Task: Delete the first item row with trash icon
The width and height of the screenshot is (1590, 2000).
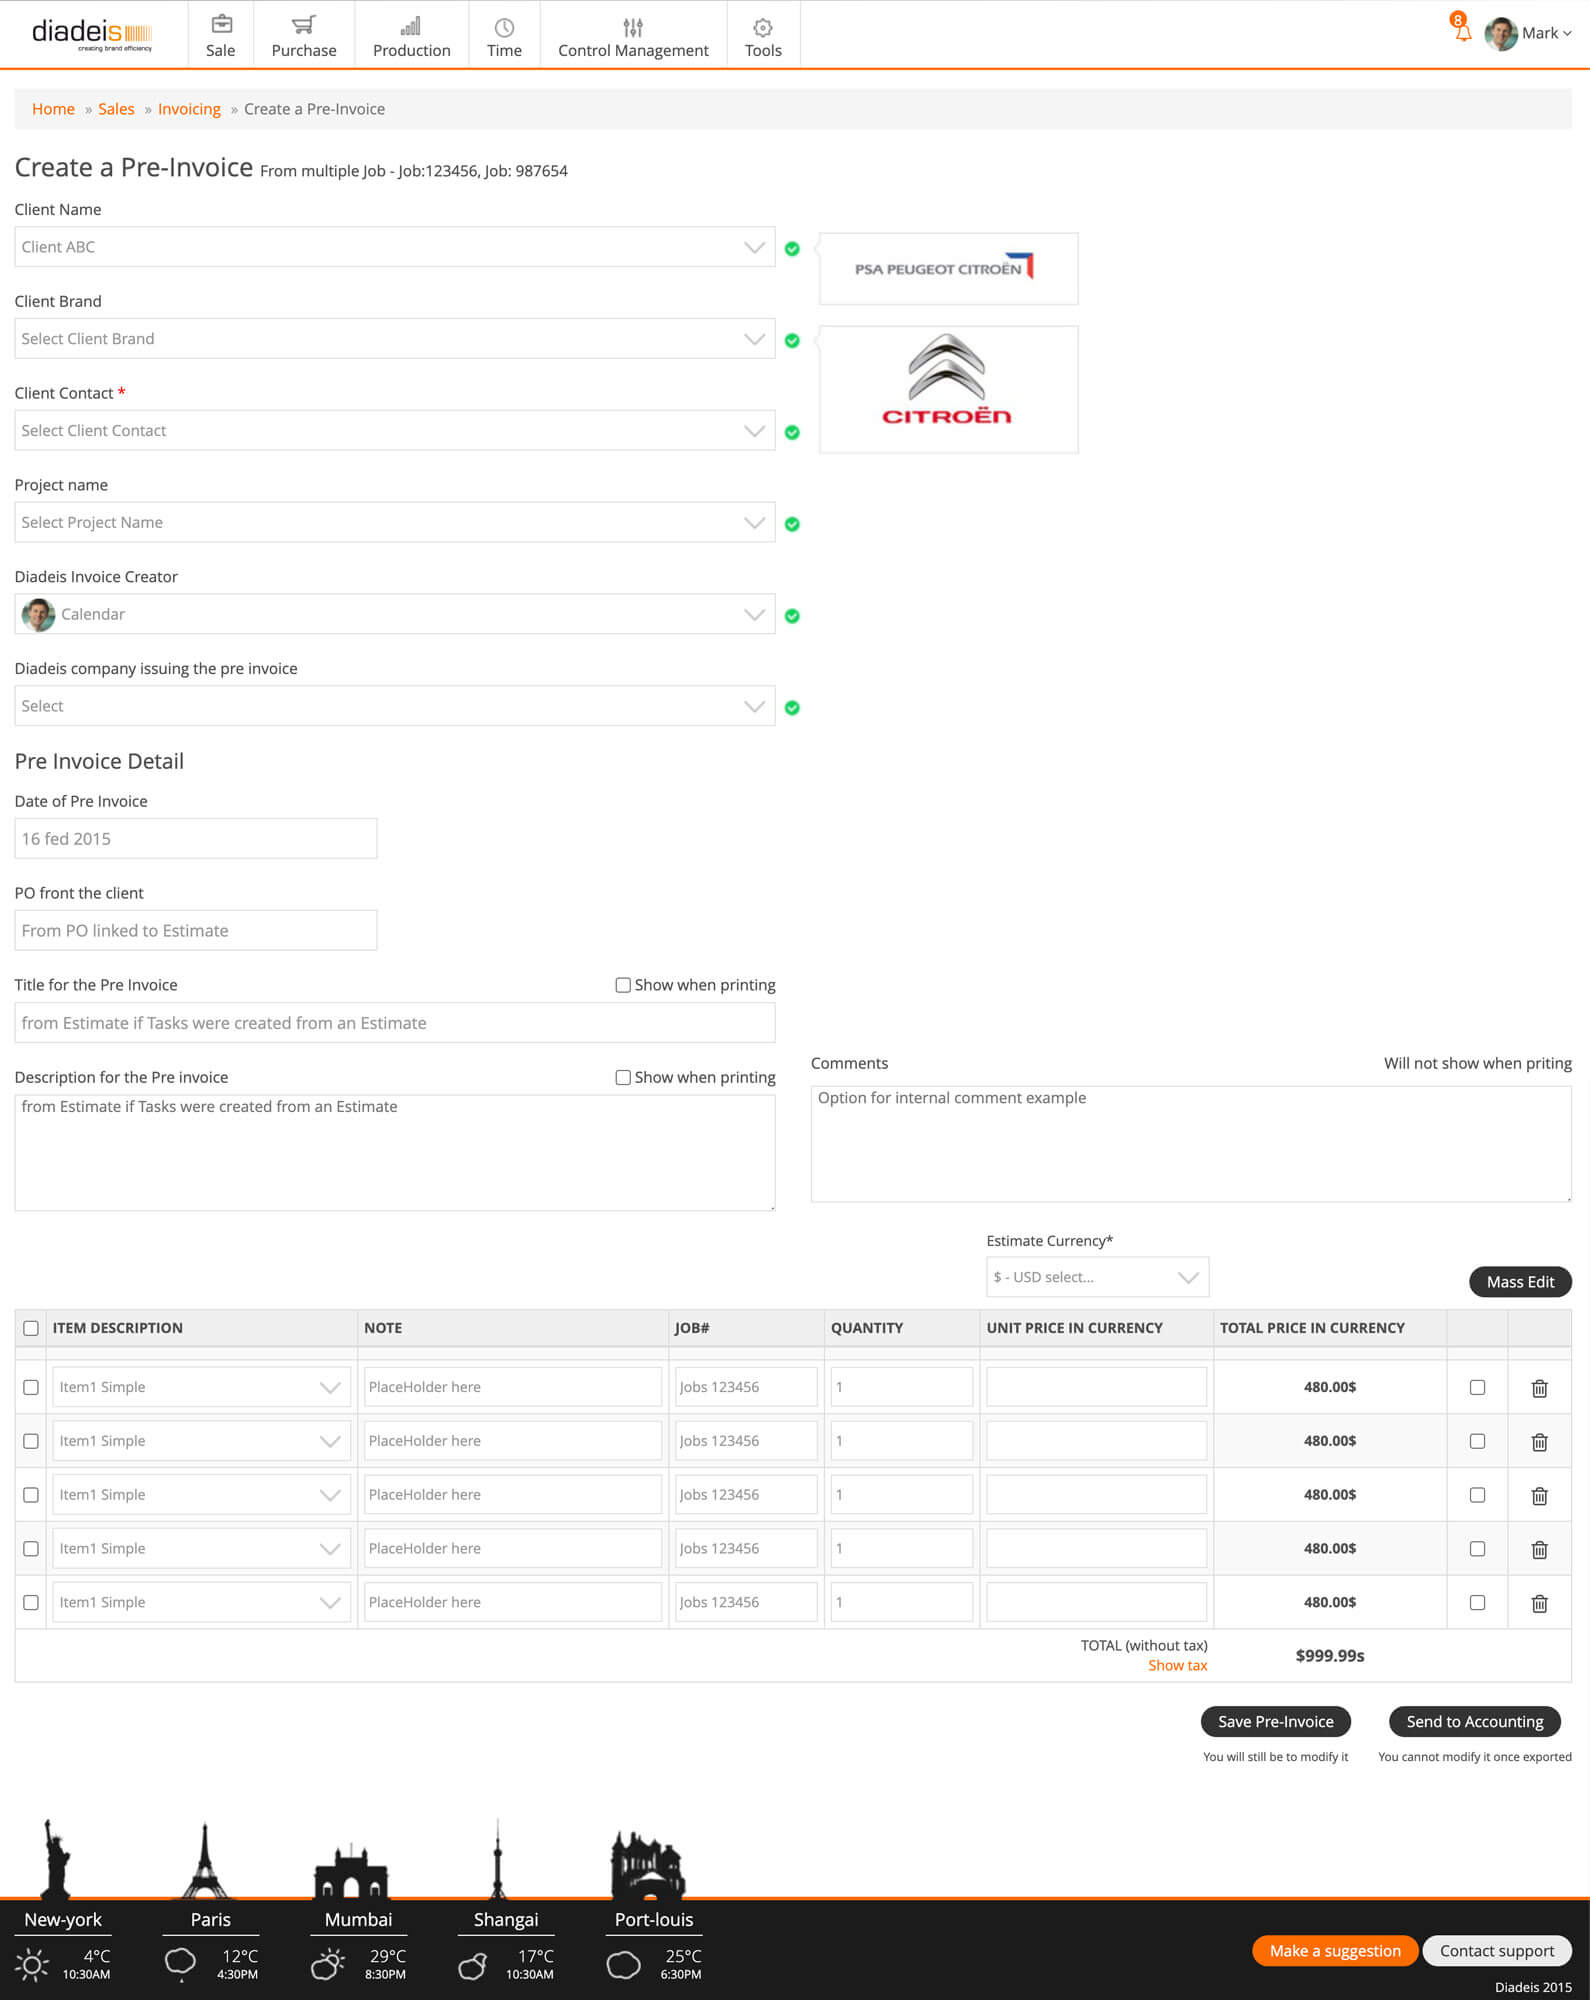Action: pos(1539,1388)
